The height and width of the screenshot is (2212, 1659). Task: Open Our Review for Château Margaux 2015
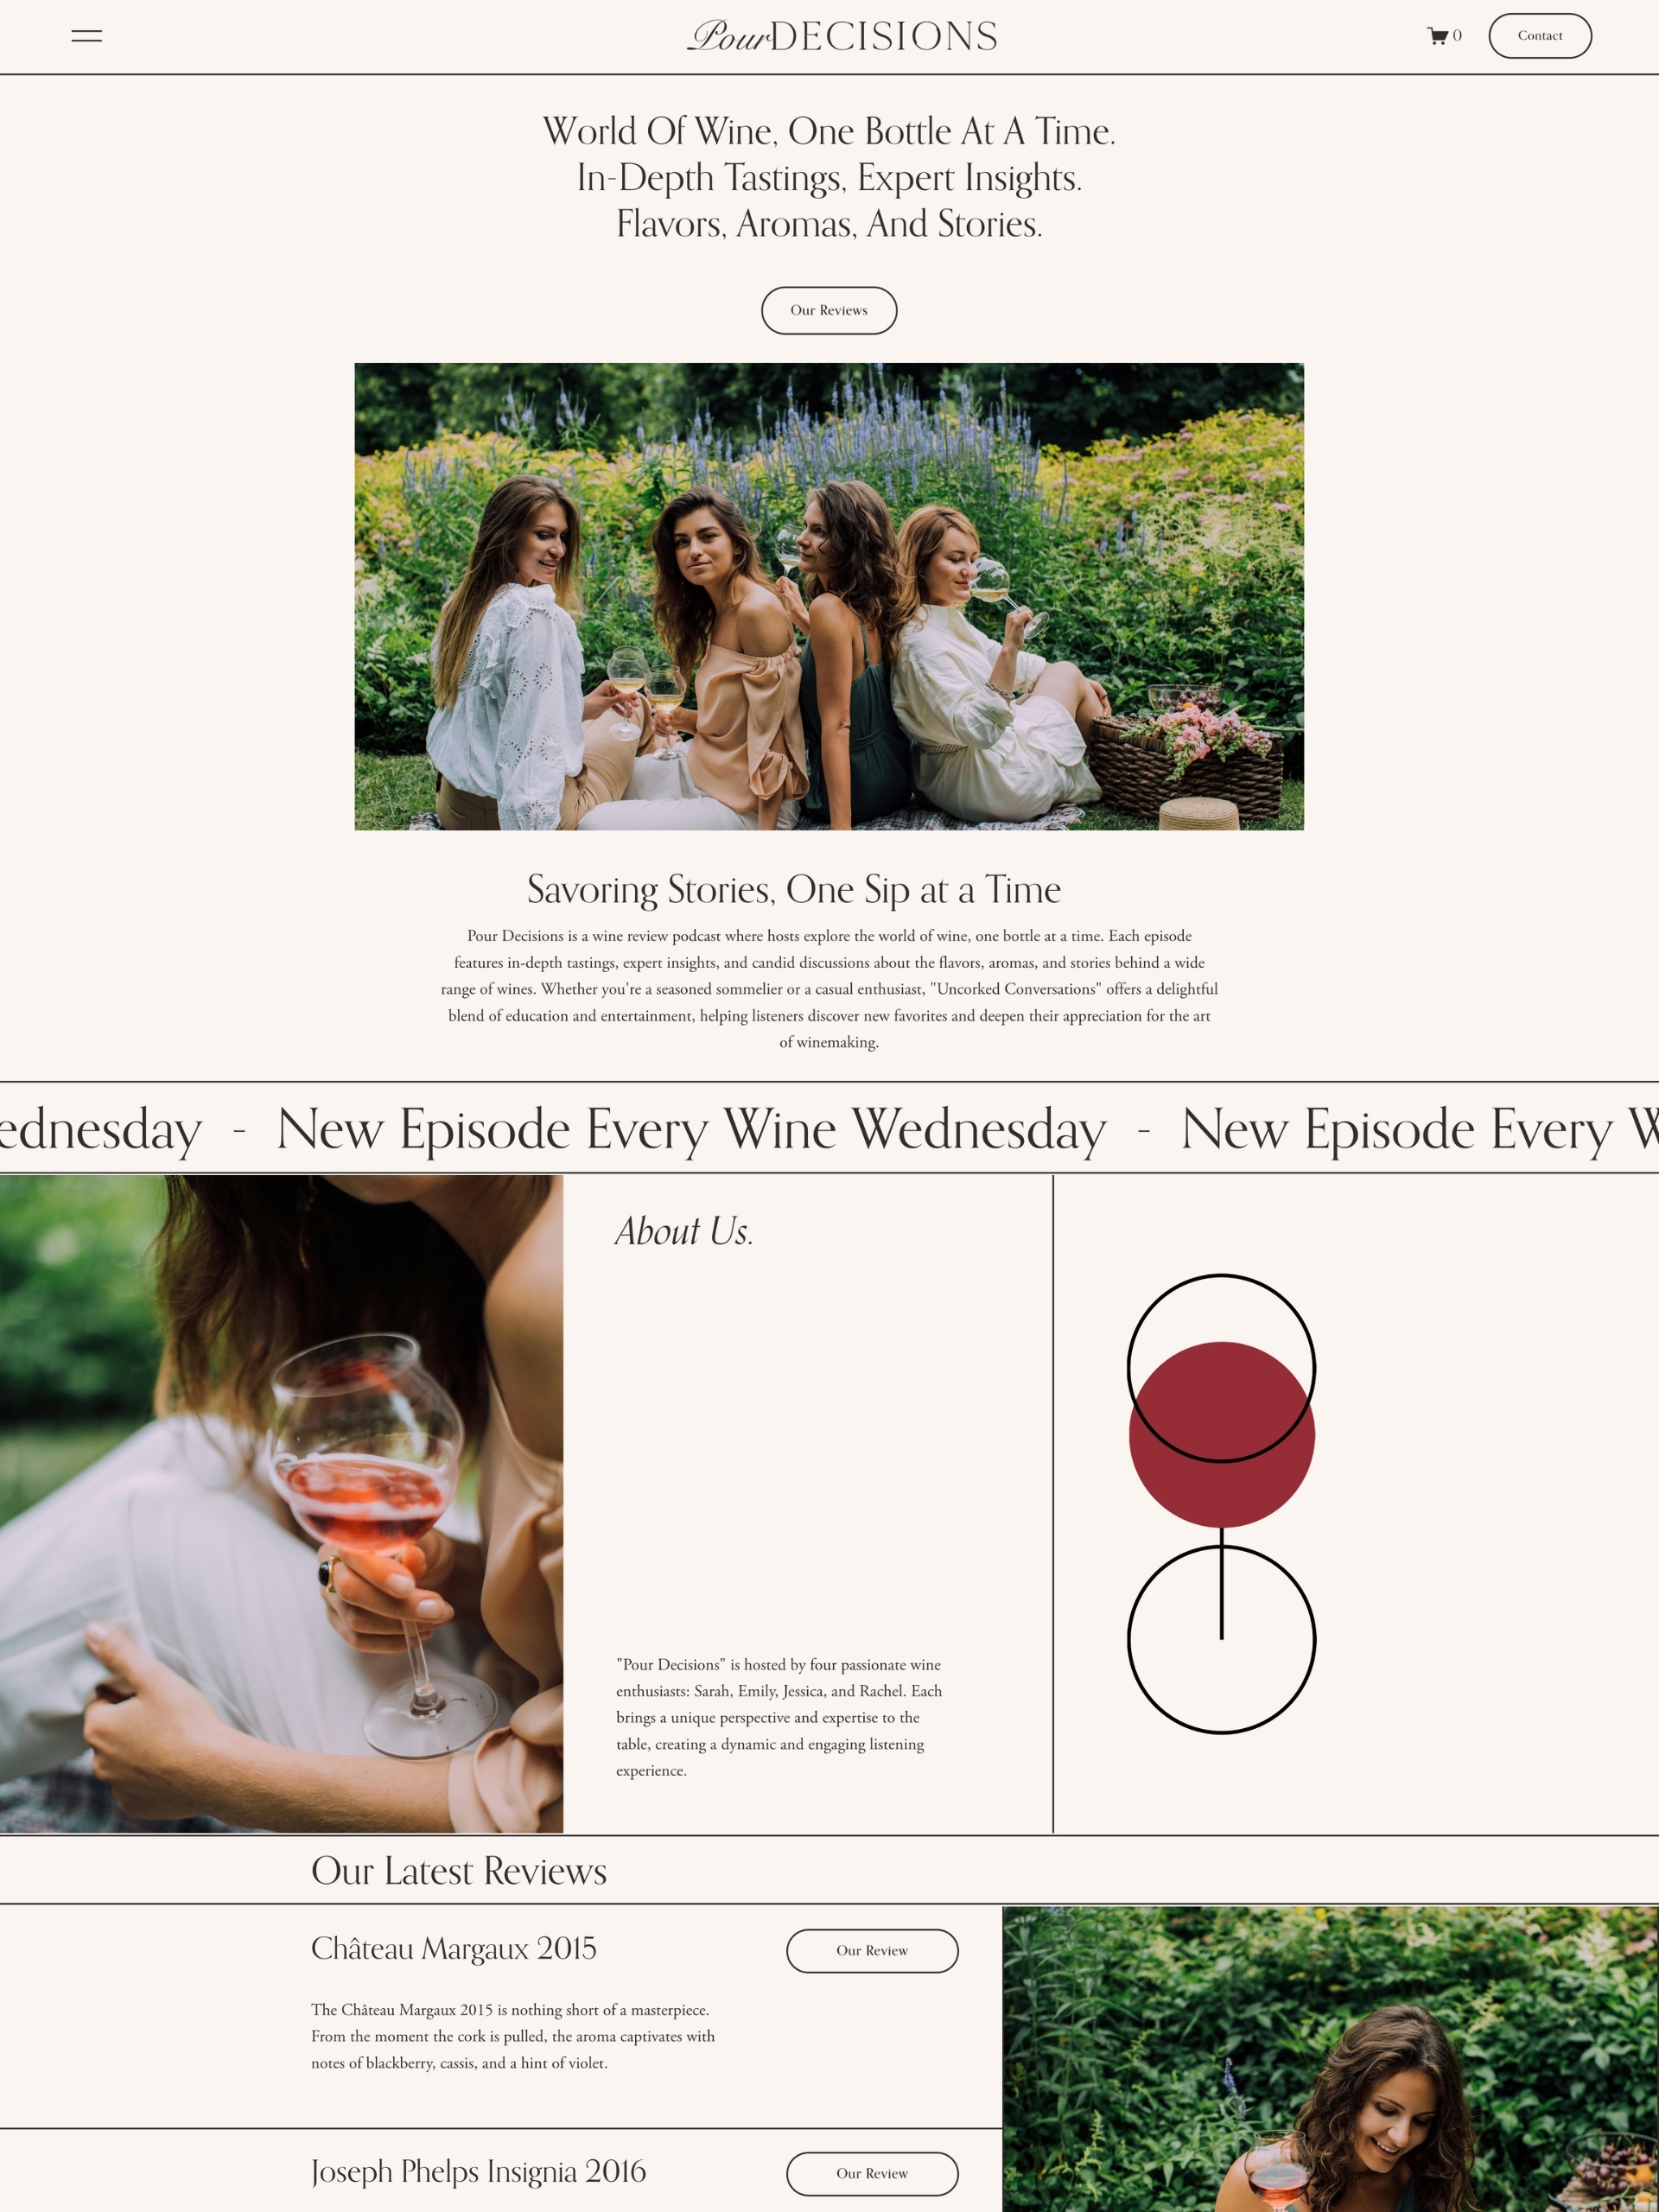[x=872, y=1950]
